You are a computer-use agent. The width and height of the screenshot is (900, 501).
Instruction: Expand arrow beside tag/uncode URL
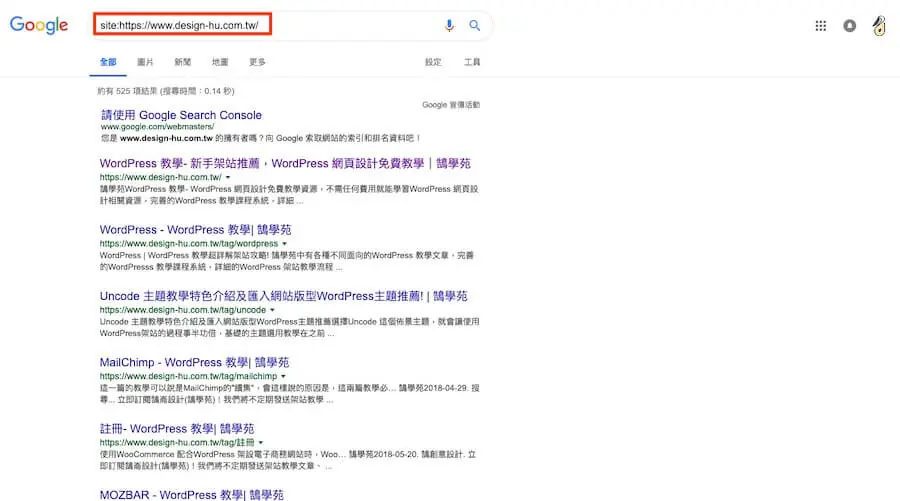pos(272,310)
